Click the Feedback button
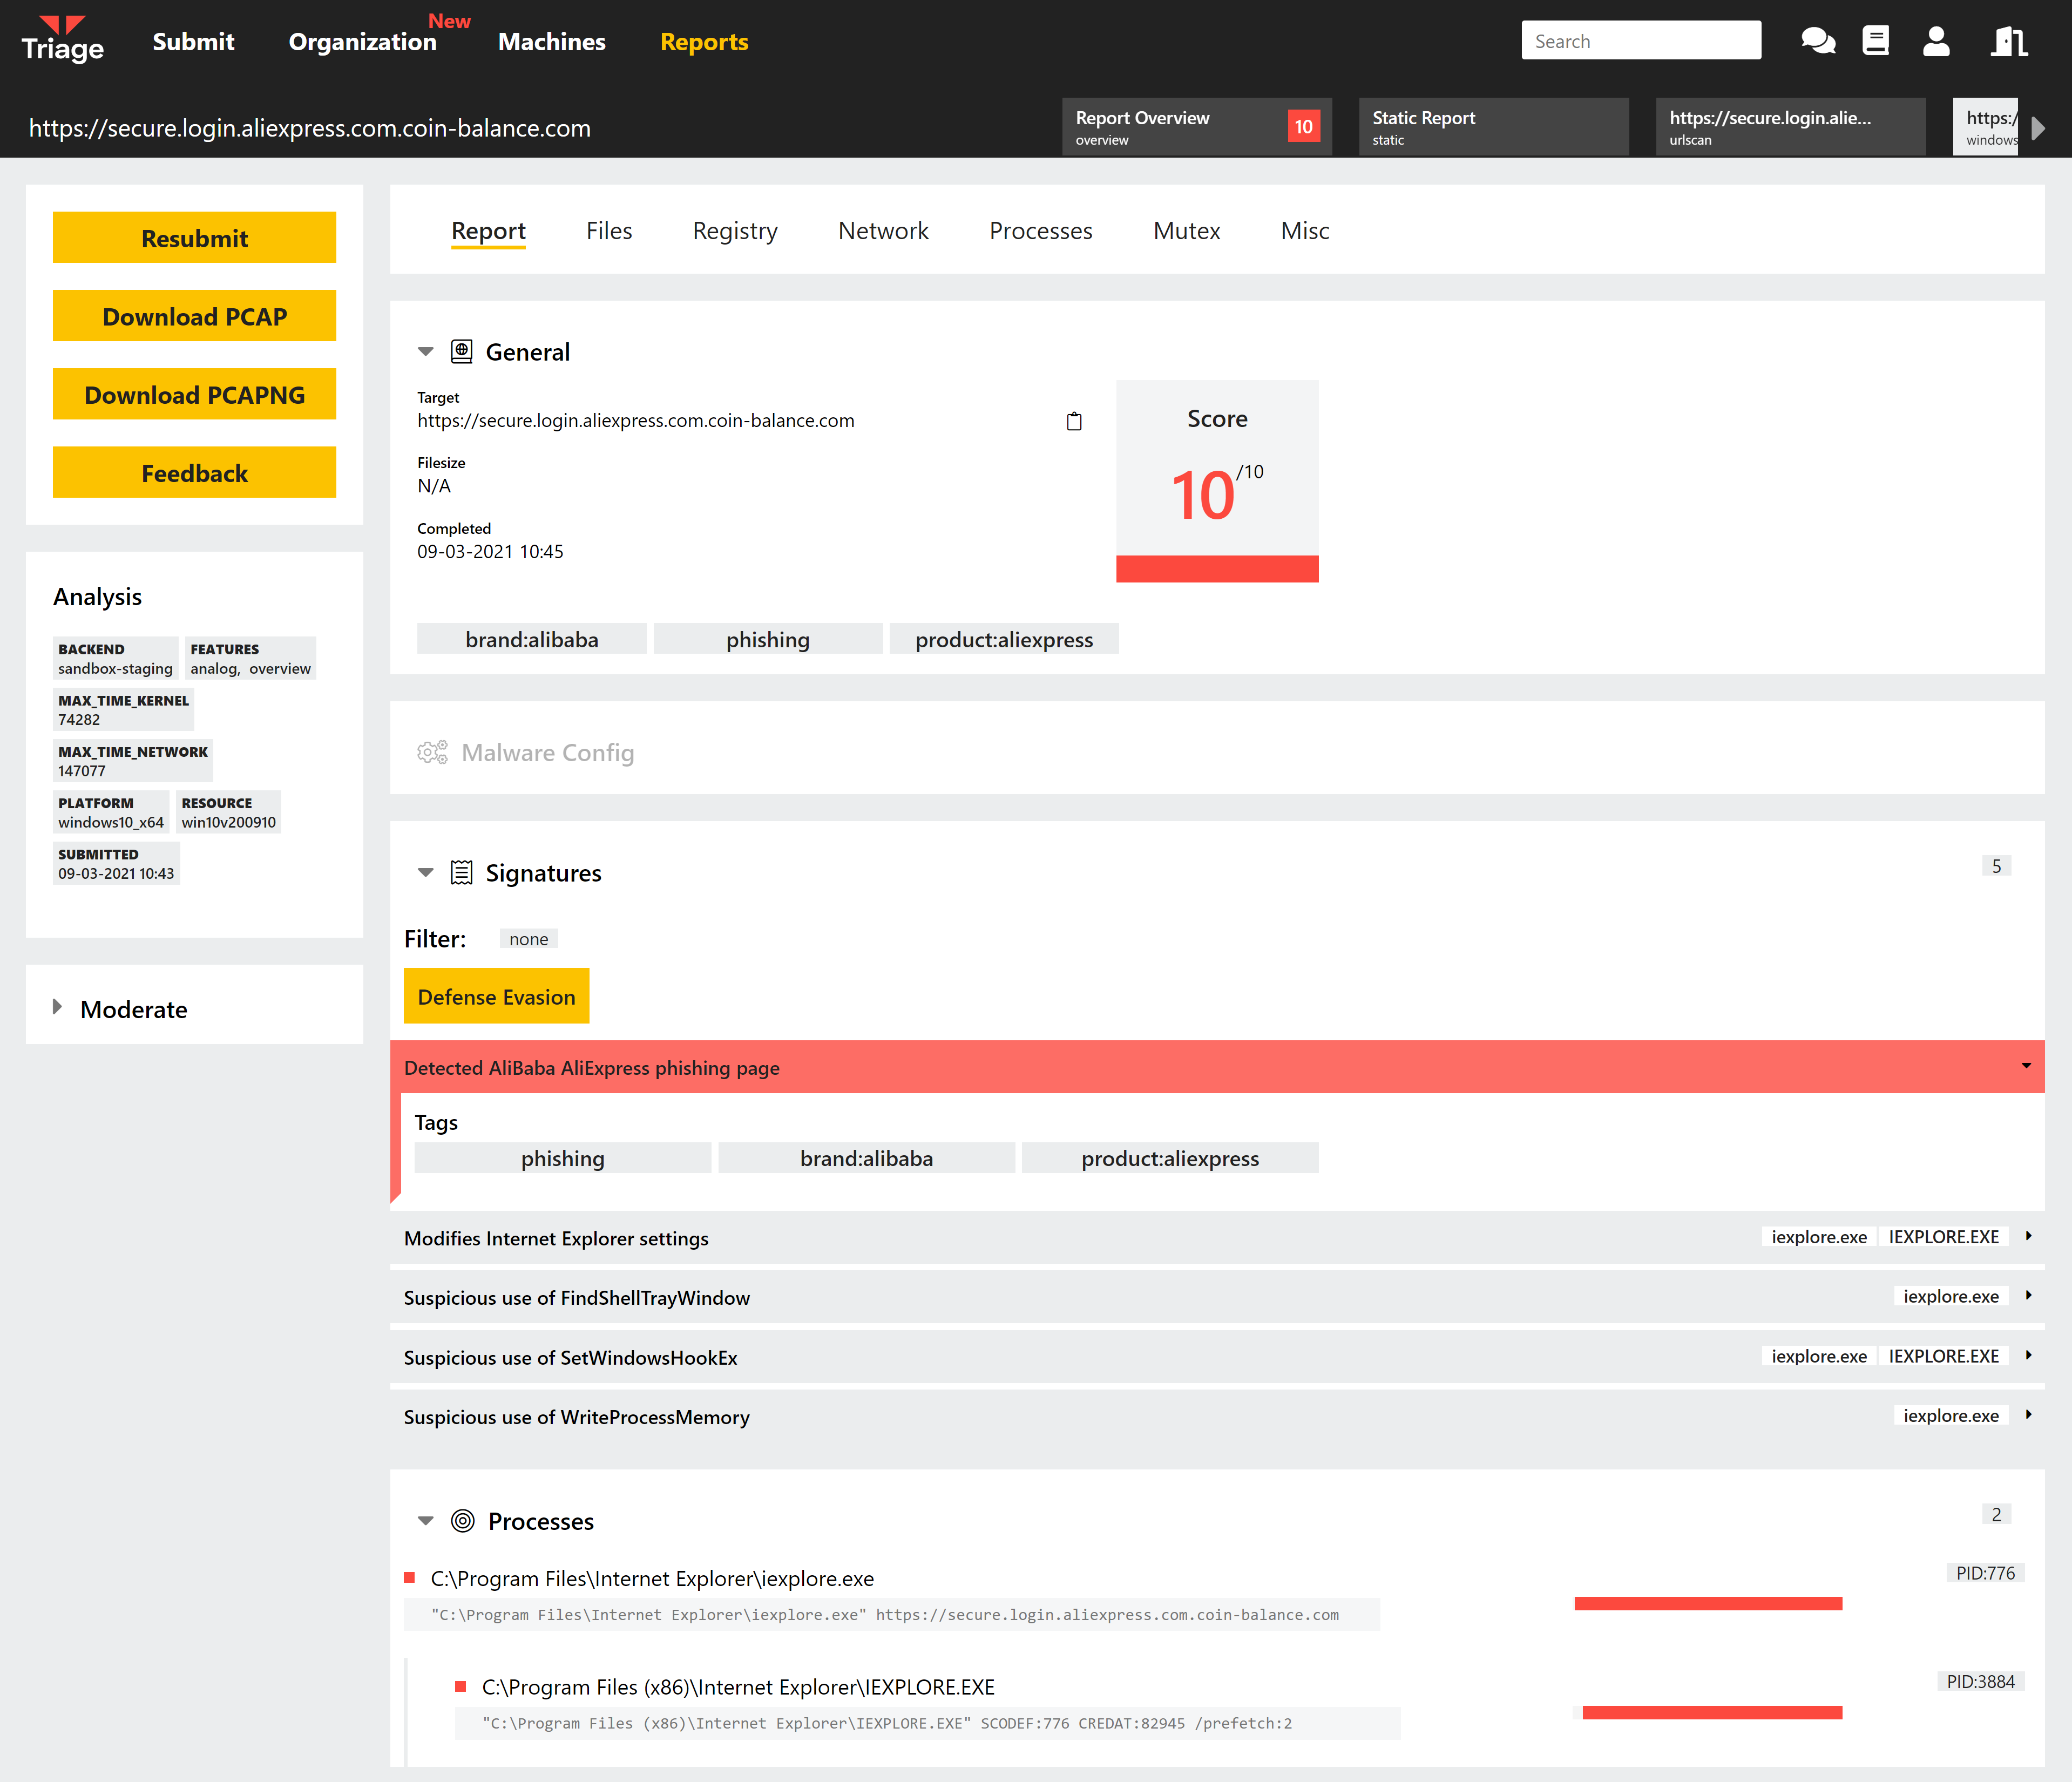 tap(194, 472)
